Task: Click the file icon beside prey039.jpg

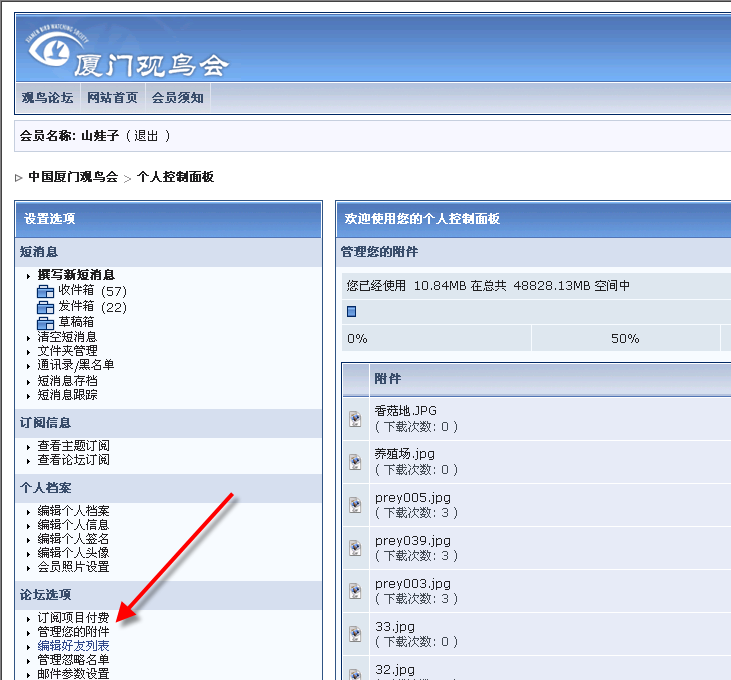Action: pyautogui.click(x=355, y=548)
